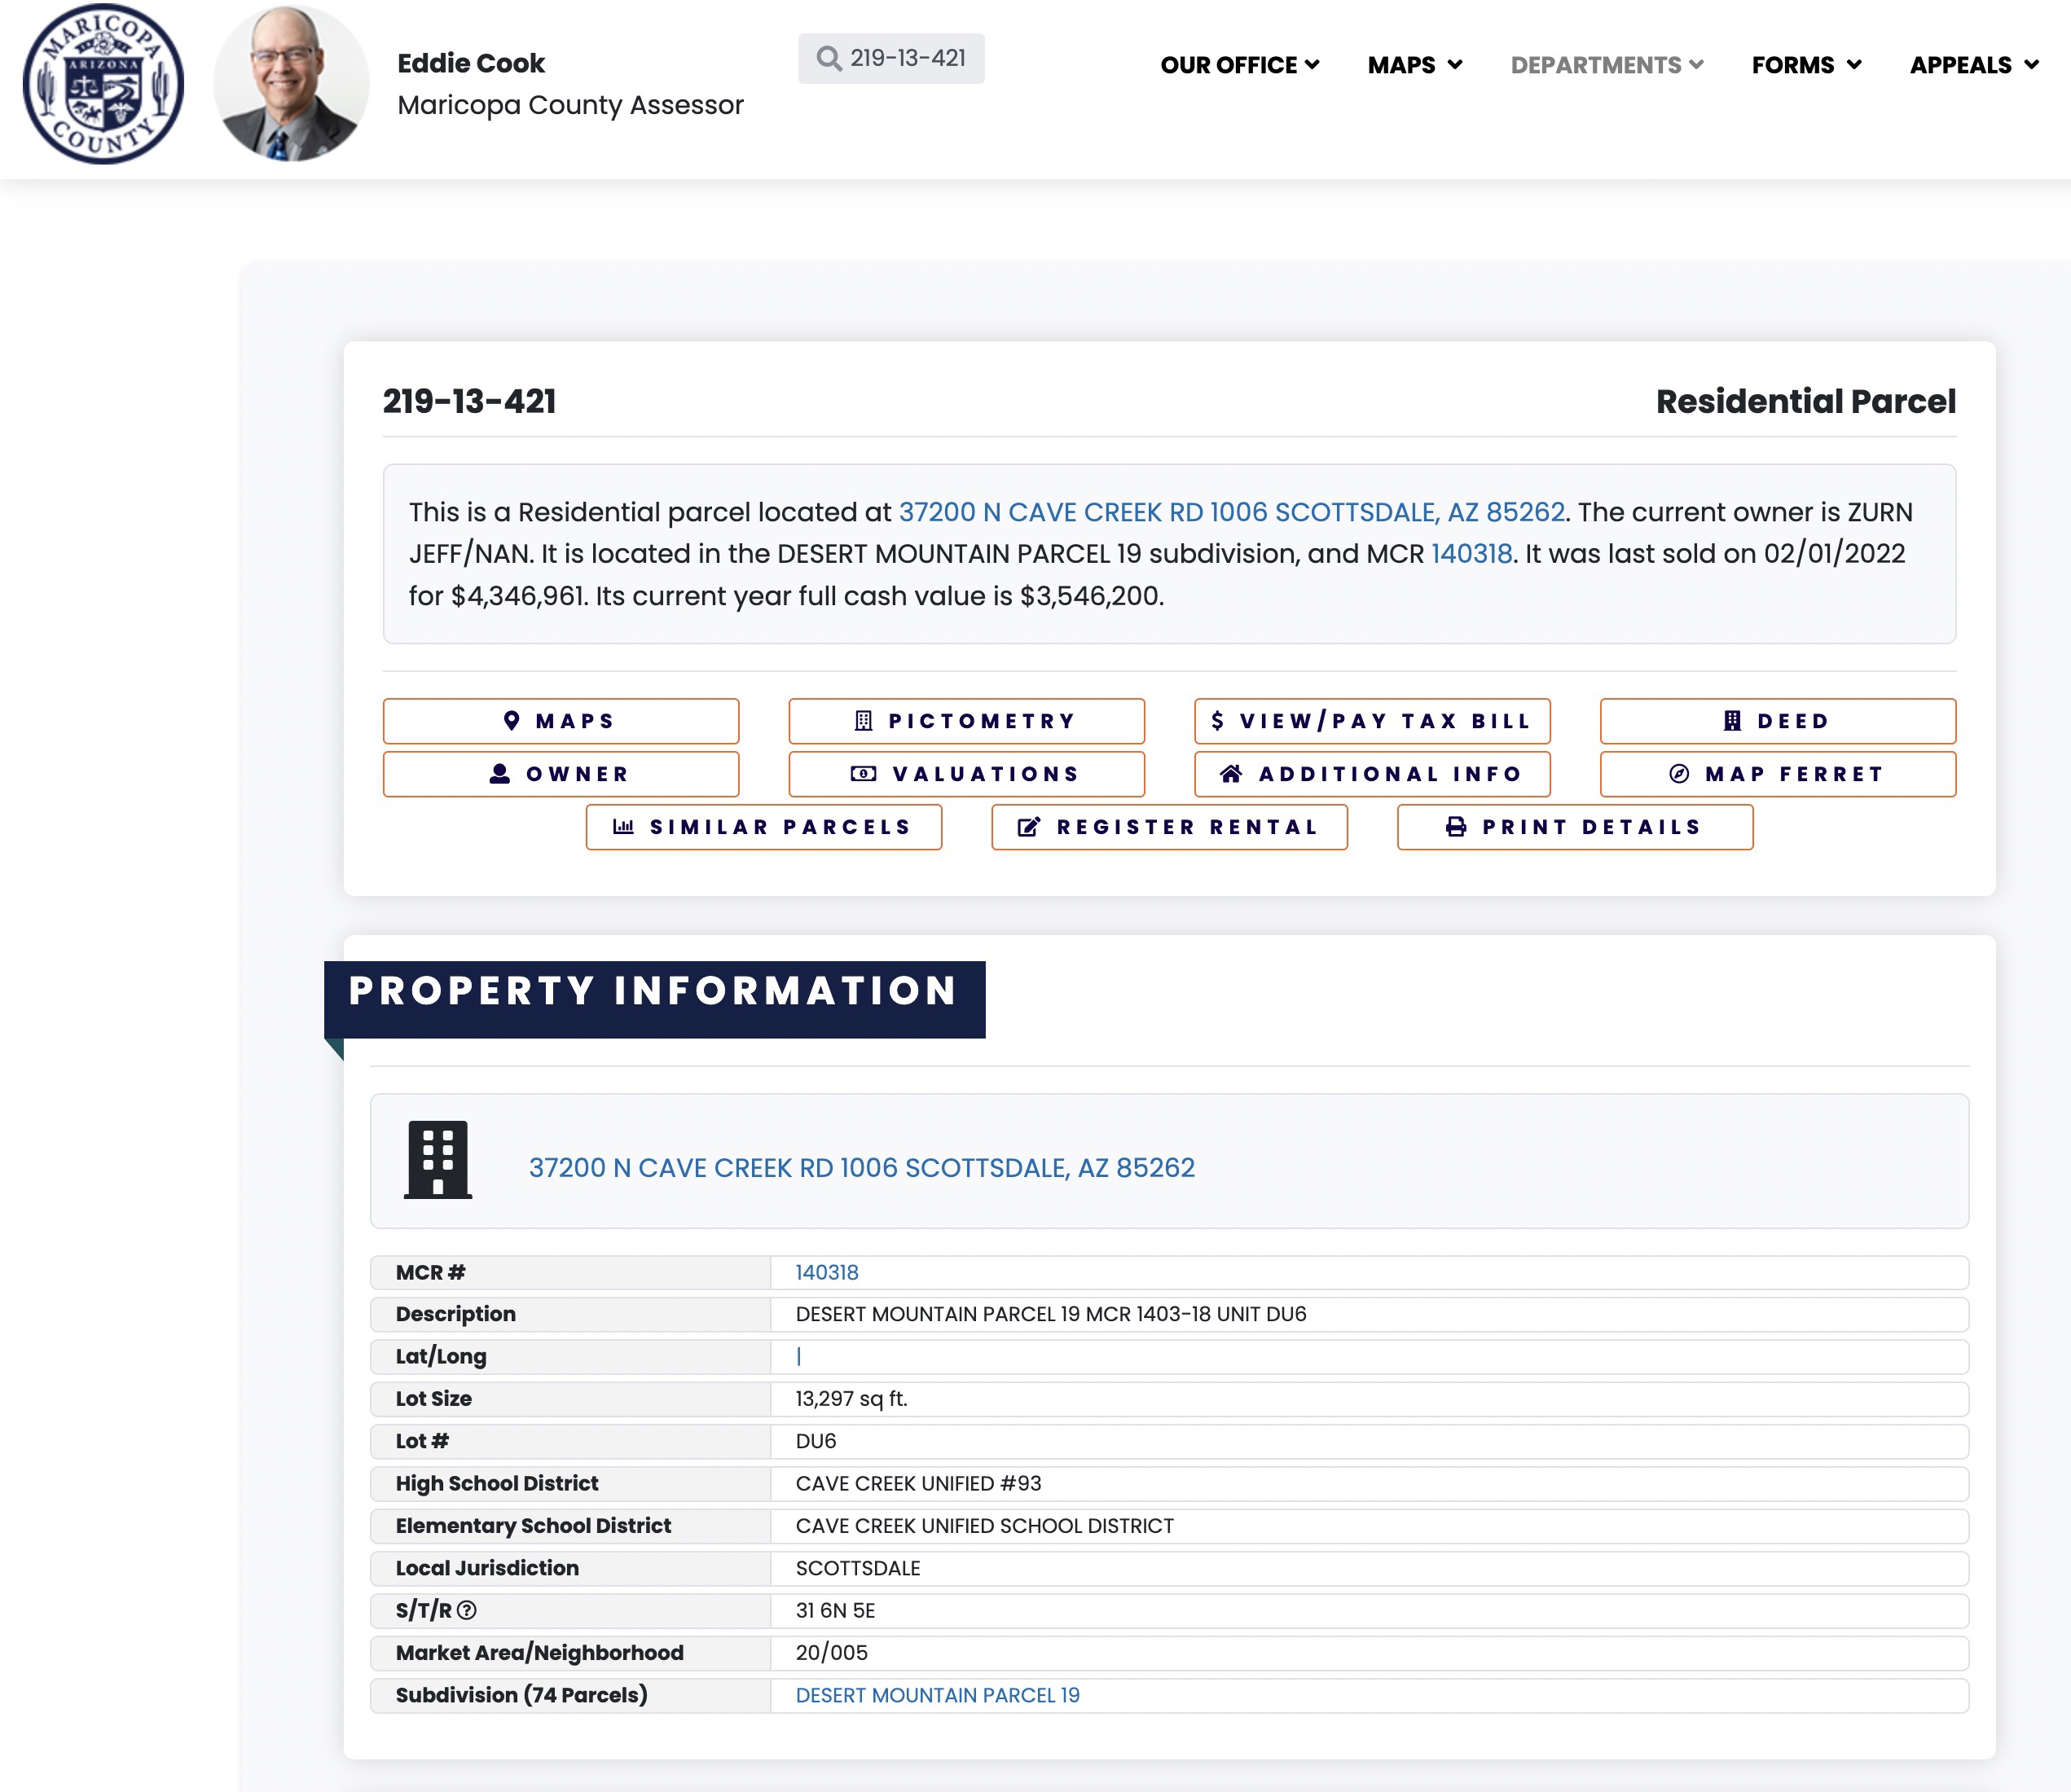Click the house icon on ADDITIONAL INFO
This screenshot has width=2071, height=1792.
[x=1231, y=774]
